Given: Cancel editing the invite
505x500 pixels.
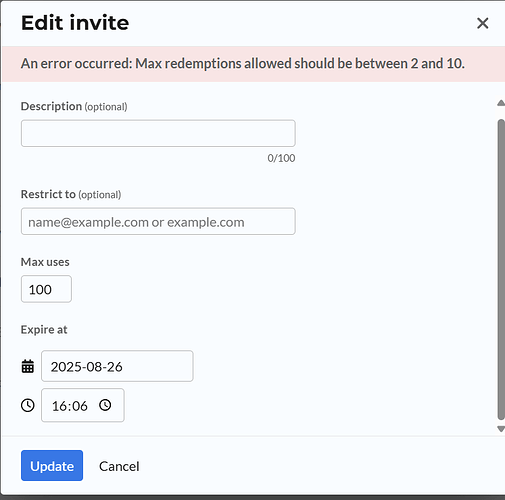Looking at the screenshot, I should [119, 466].
